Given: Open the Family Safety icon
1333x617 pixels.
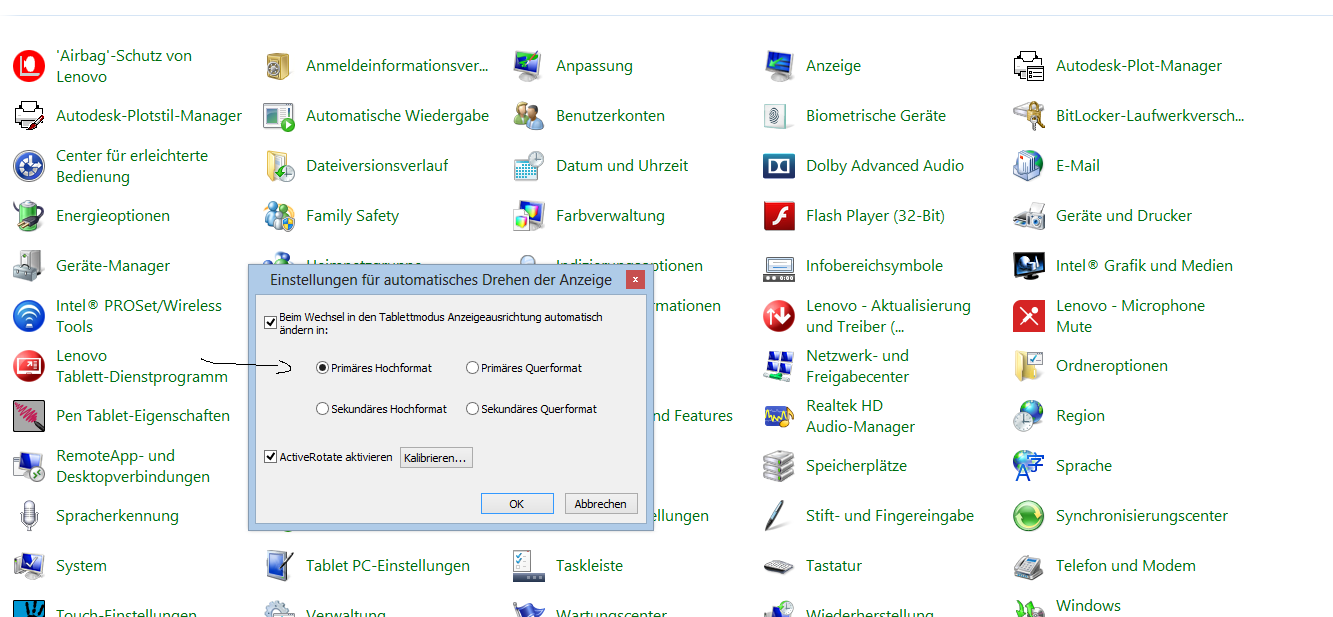Looking at the screenshot, I should click(279, 216).
